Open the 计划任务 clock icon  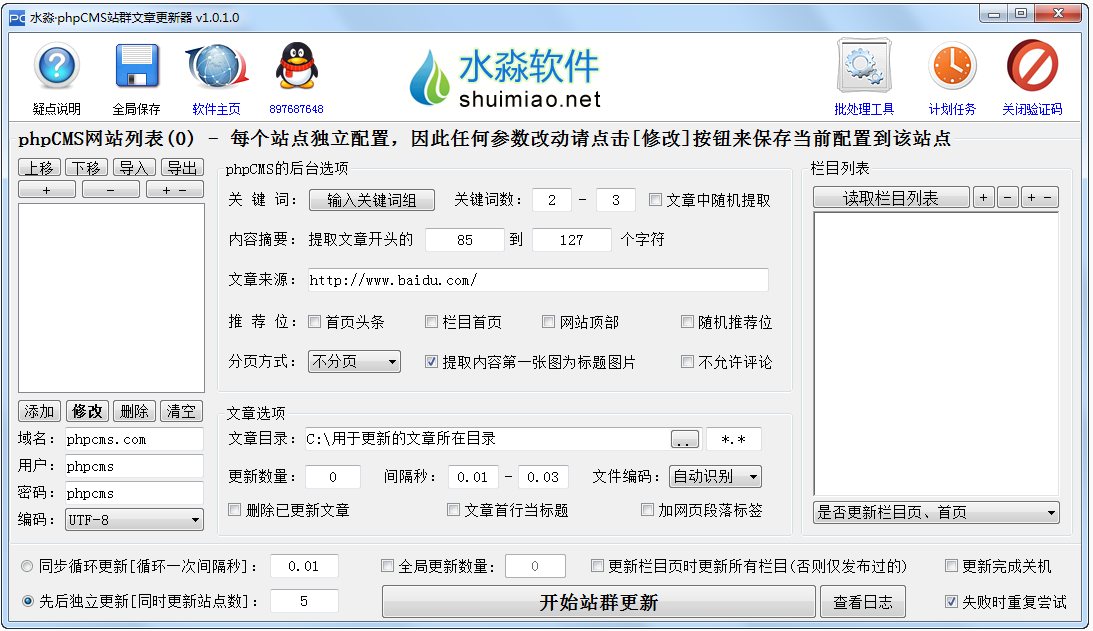[952, 66]
